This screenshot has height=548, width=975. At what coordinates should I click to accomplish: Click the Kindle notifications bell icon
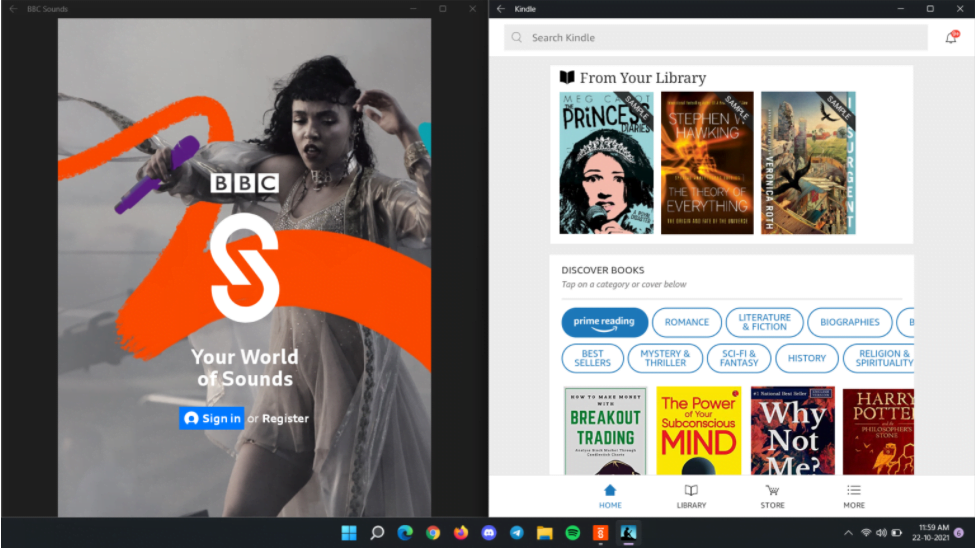click(x=951, y=37)
